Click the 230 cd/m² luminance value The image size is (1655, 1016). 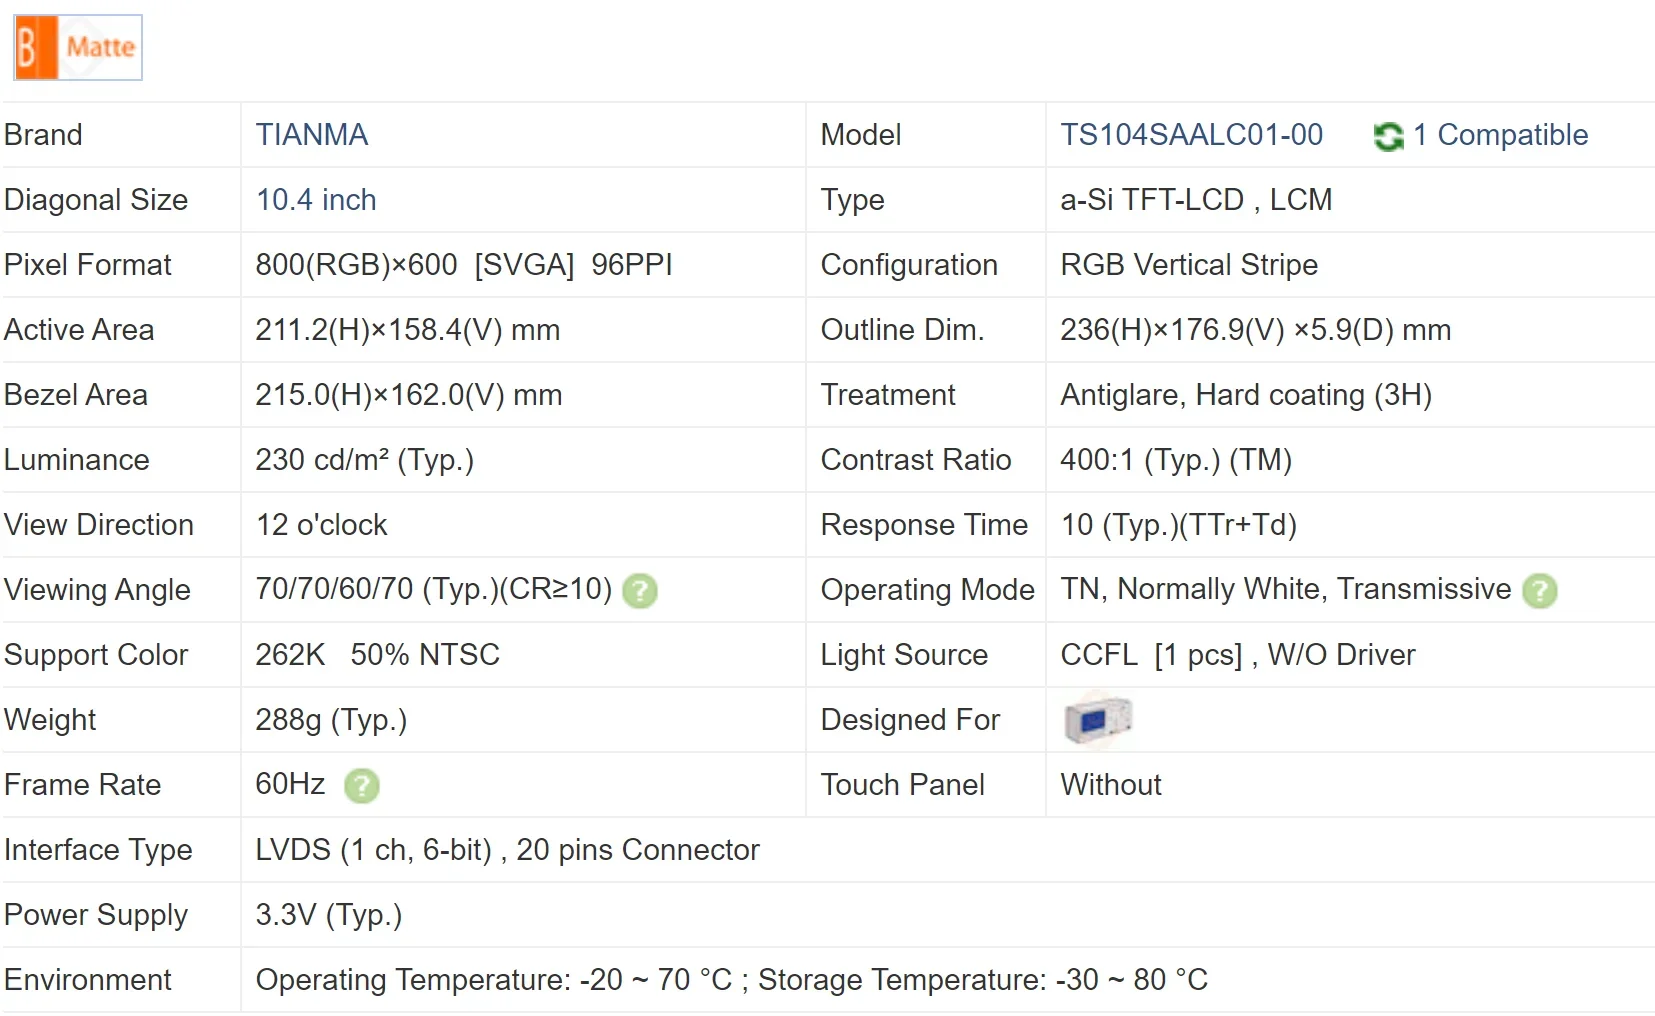tap(364, 460)
